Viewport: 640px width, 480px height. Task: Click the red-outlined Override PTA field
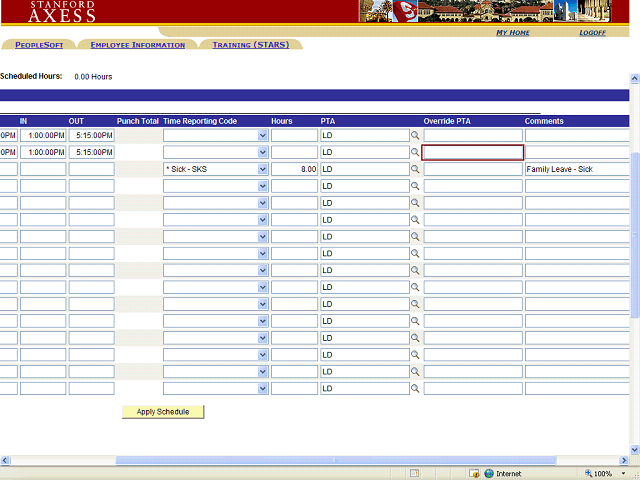click(472, 152)
